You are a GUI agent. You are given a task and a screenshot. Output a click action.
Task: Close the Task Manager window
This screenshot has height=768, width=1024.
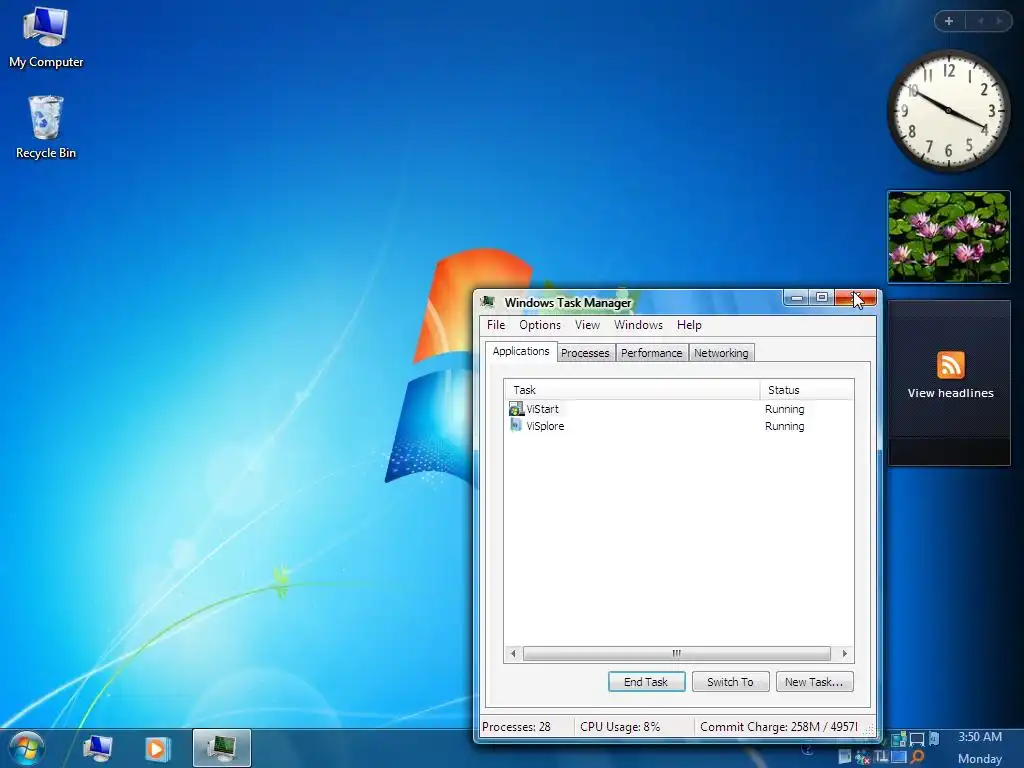point(856,298)
